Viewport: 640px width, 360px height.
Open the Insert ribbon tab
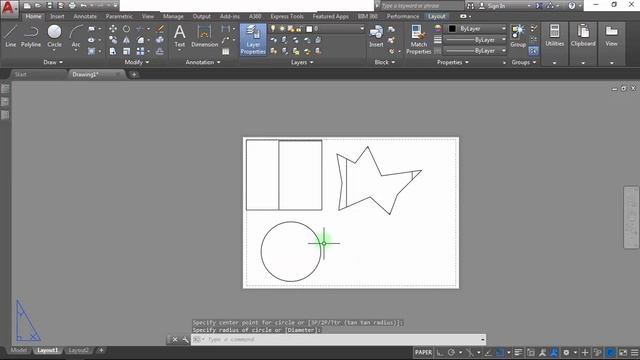click(x=57, y=16)
